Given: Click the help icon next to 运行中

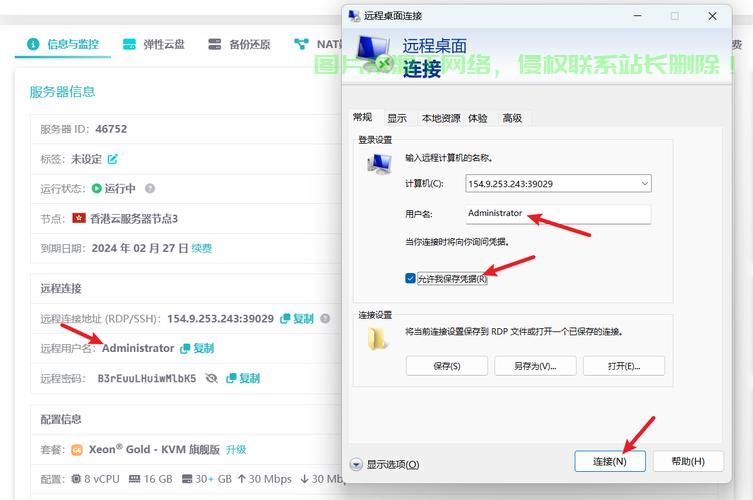Looking at the screenshot, I should pos(150,188).
